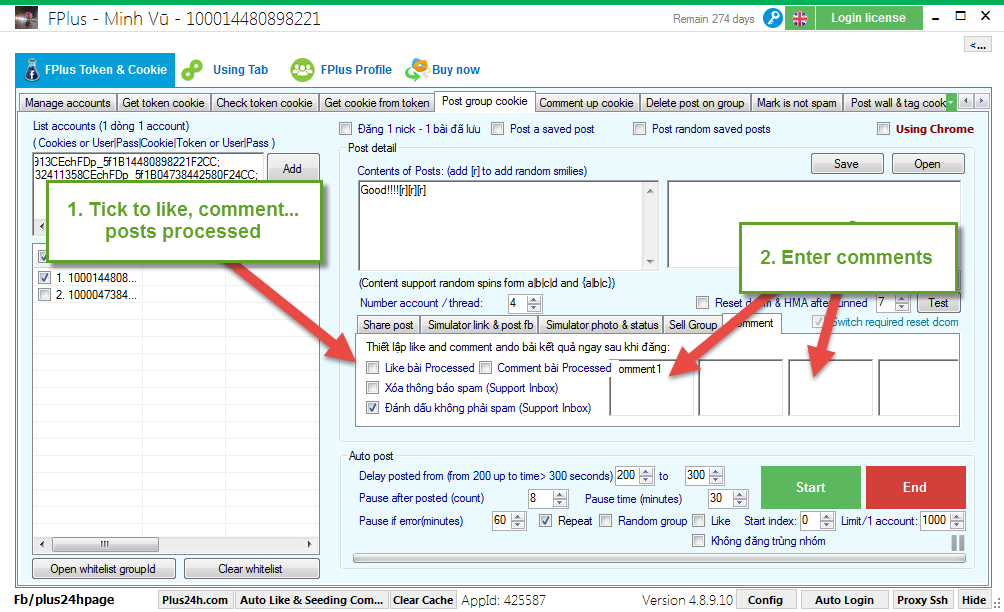Click the blue key license icon
The width and height of the screenshot is (1004, 612).
click(773, 18)
